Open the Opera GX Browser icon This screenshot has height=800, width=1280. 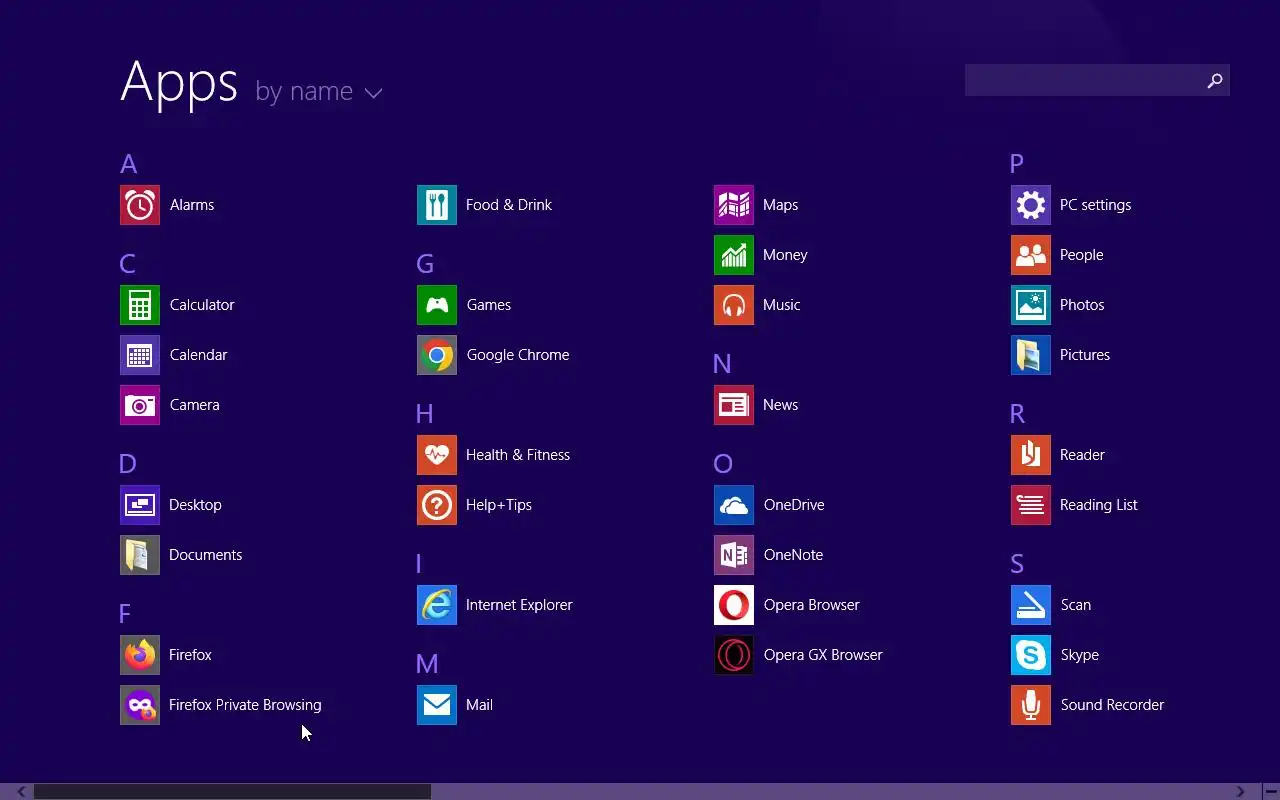click(x=734, y=655)
